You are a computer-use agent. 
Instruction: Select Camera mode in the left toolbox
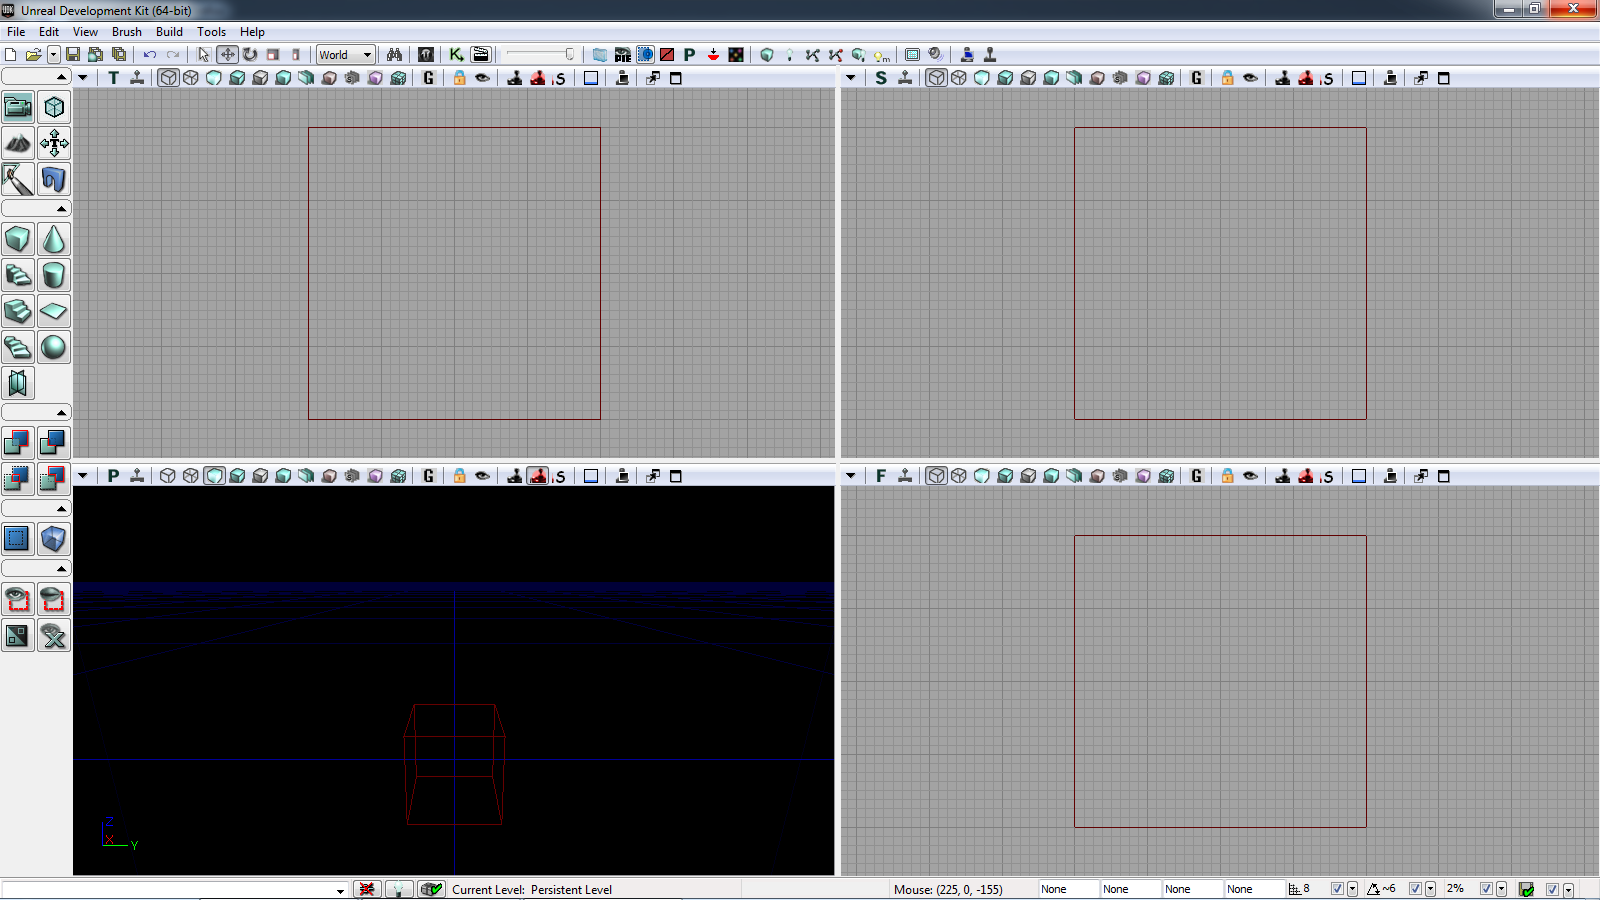pos(17,107)
